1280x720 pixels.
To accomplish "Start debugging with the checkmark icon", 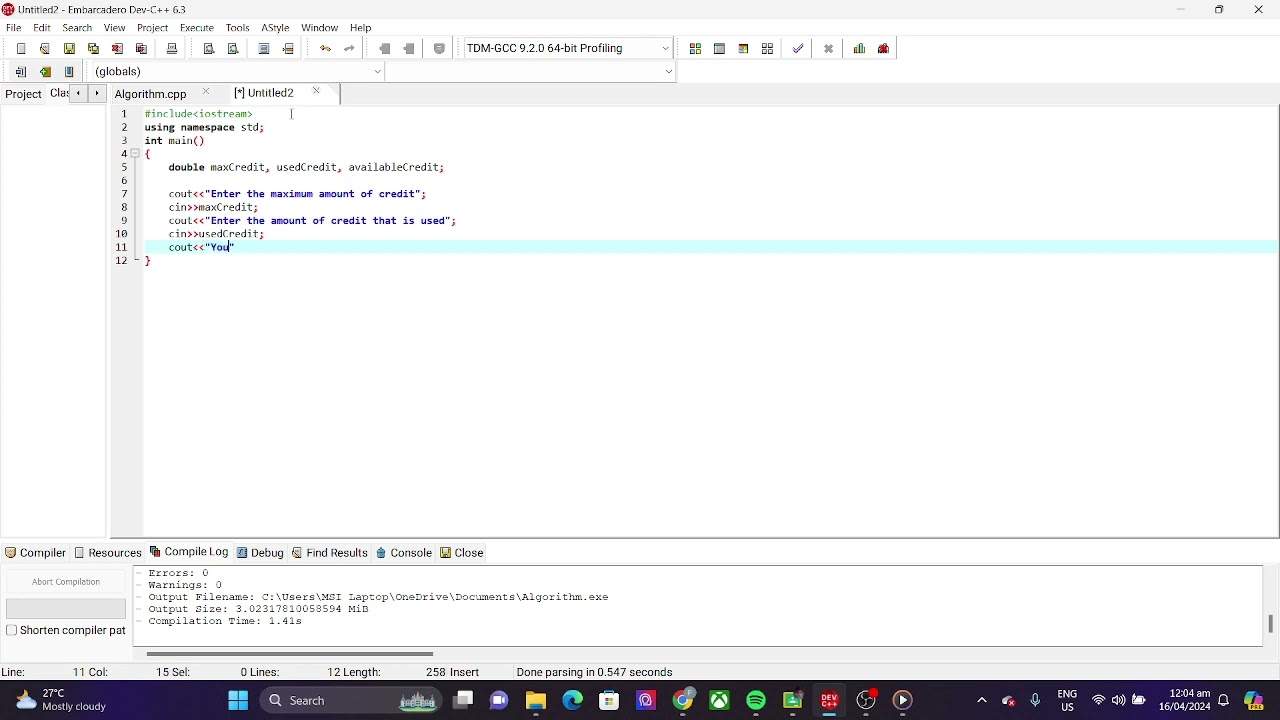I will [x=798, y=48].
